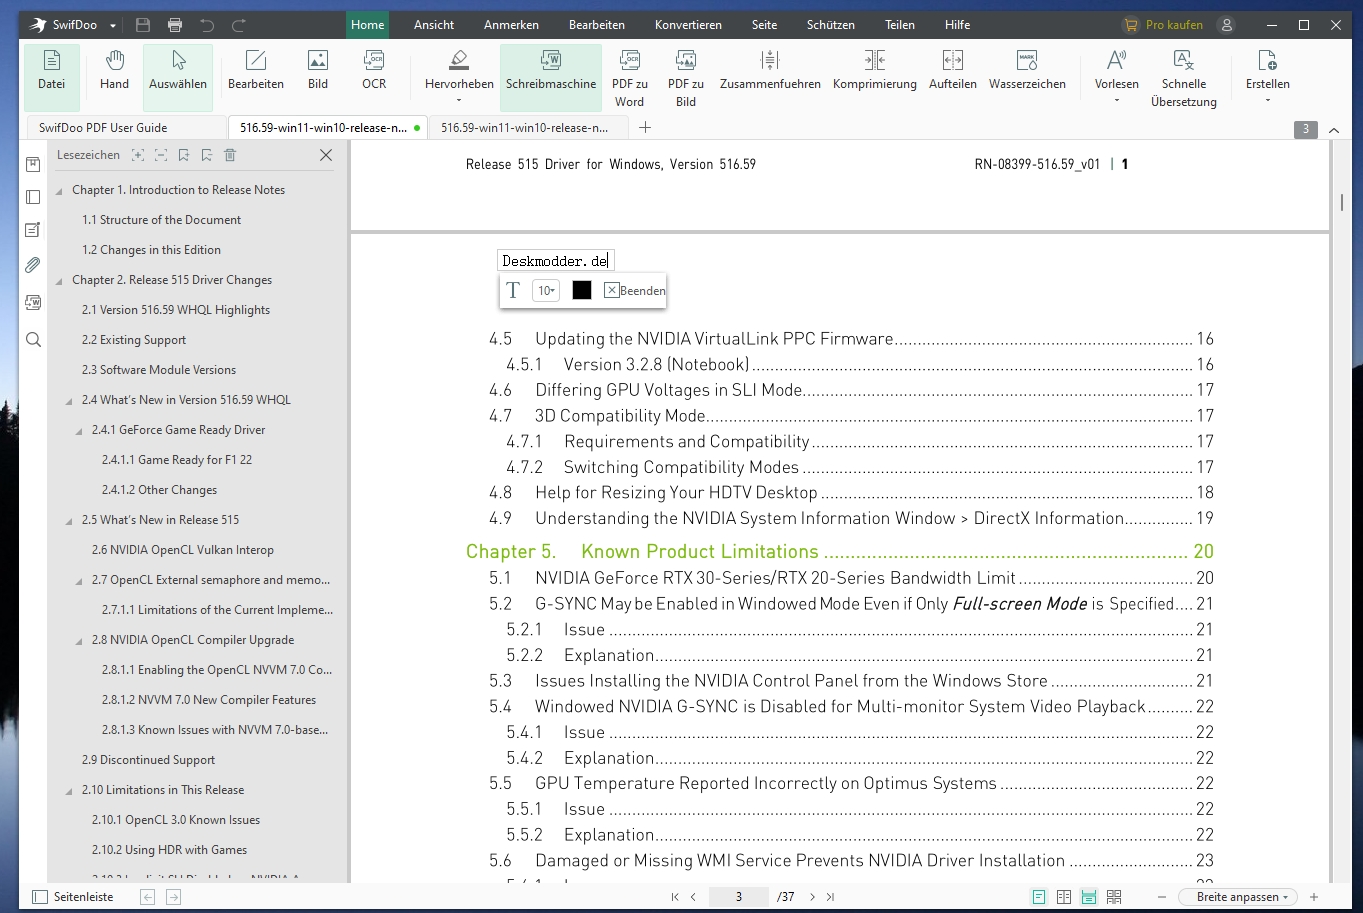Collapse Chapter 1 Introduction bookmark
1363x913 pixels.
point(59,191)
